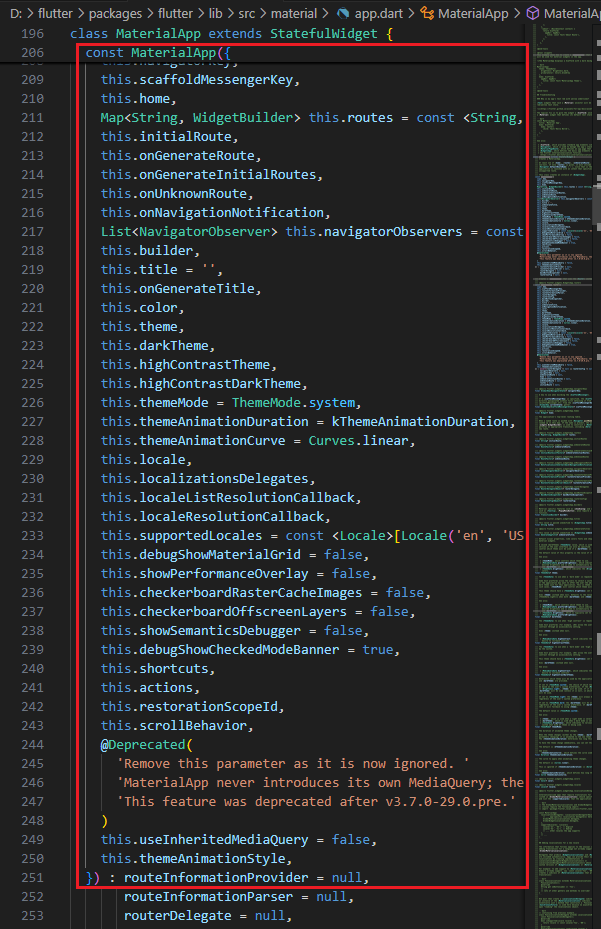The image size is (601, 929).
Task: Place cursor on this.localeListResolutionCallback
Action: coord(231,497)
